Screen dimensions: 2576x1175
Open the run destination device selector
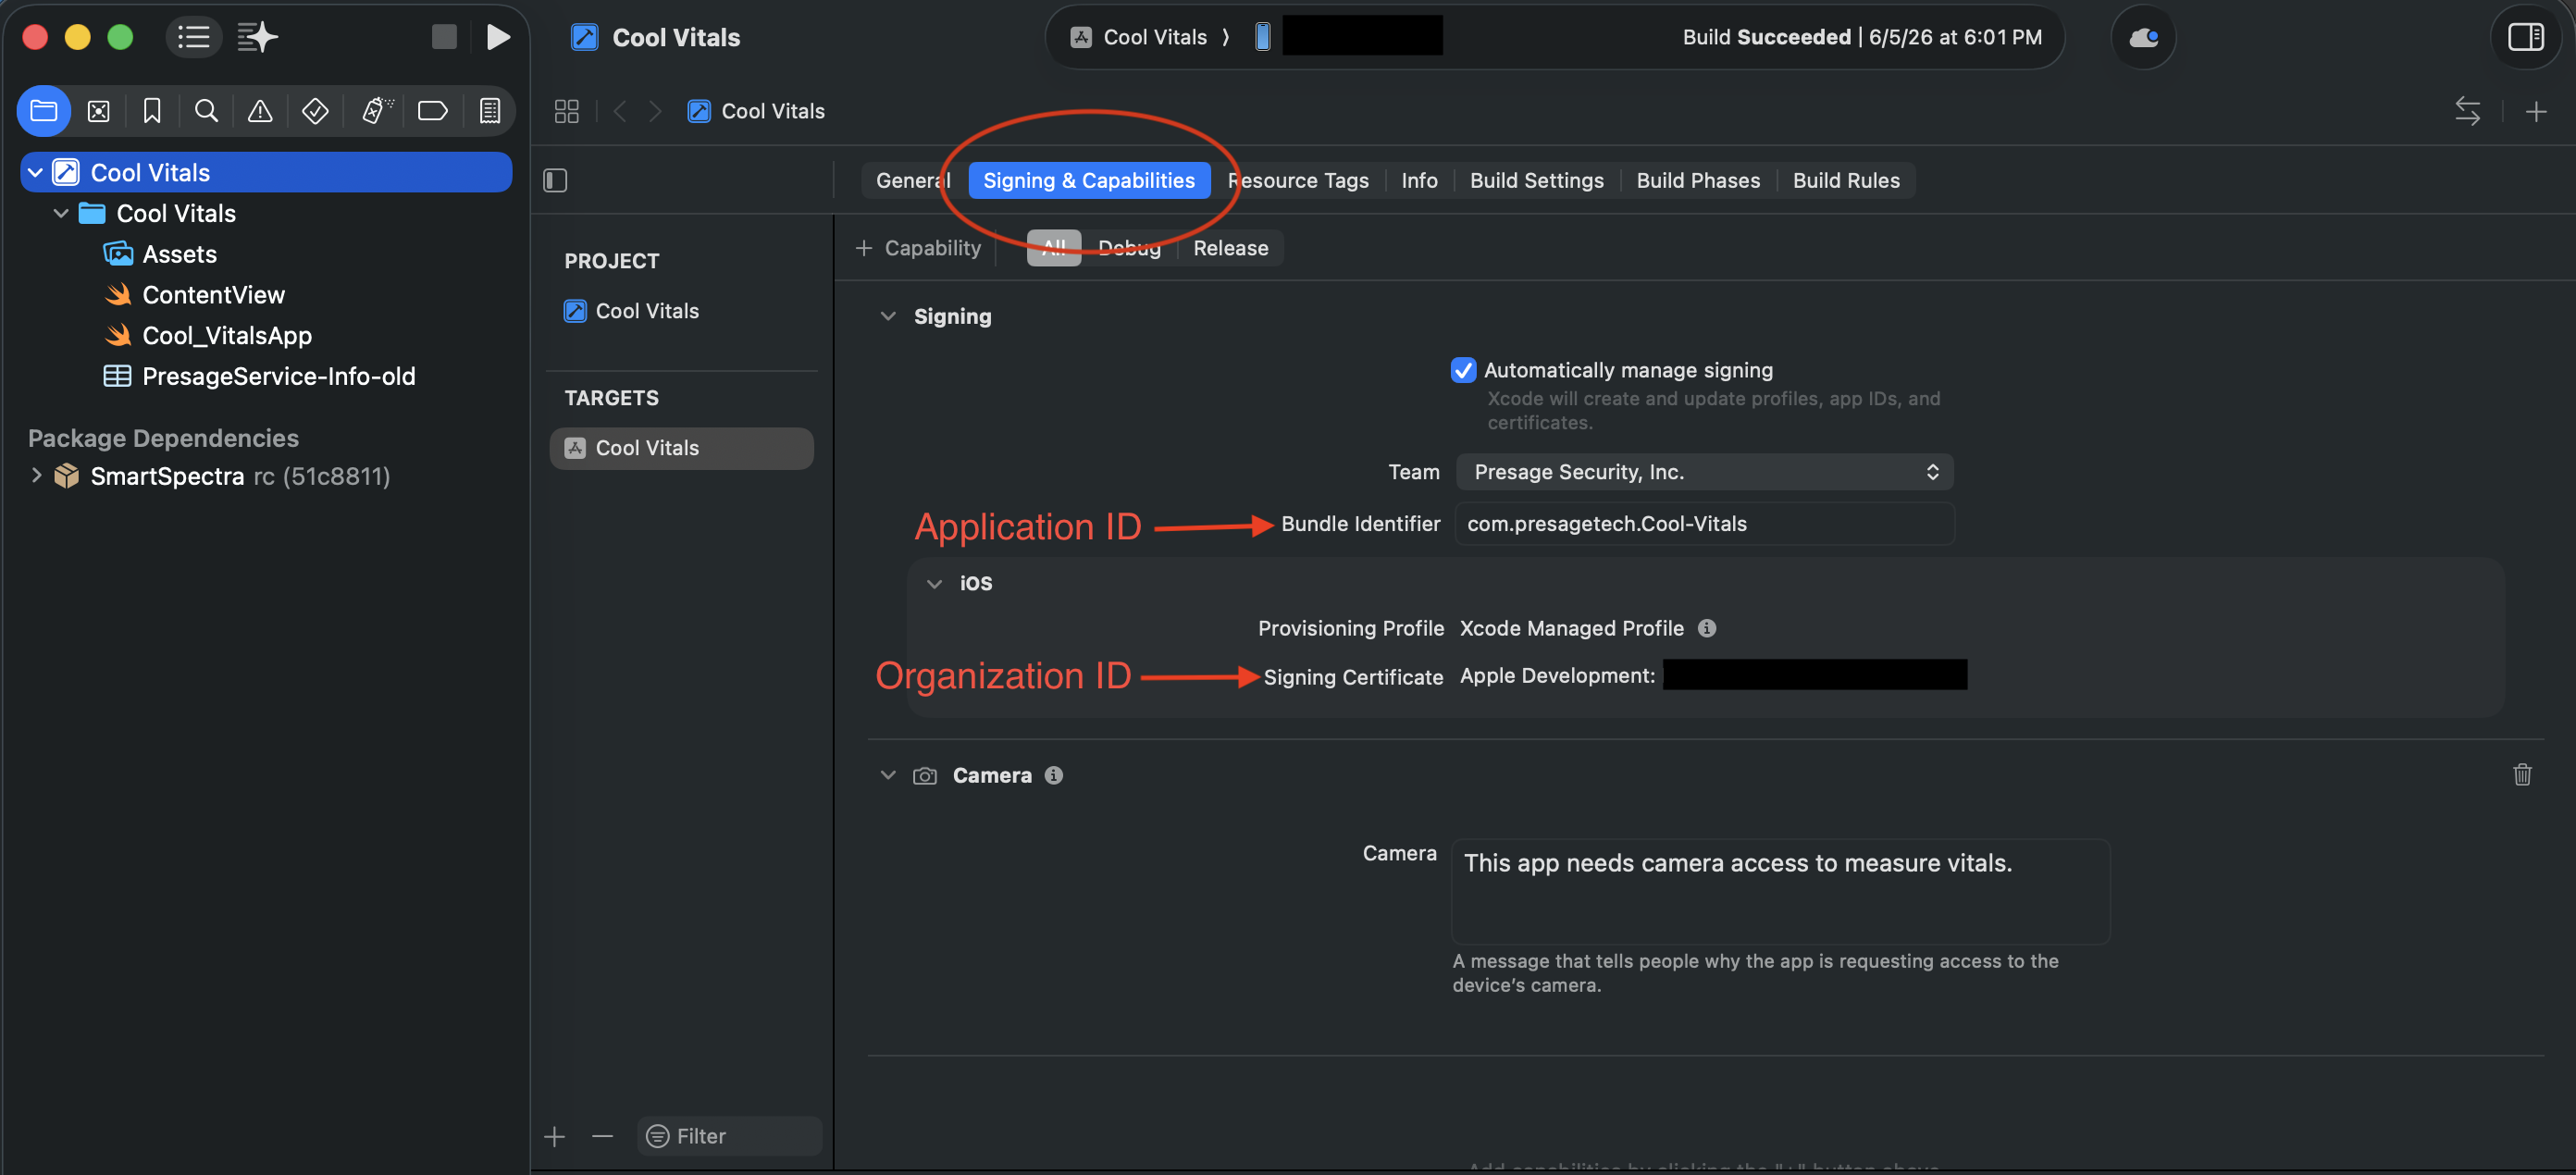click(x=1348, y=36)
